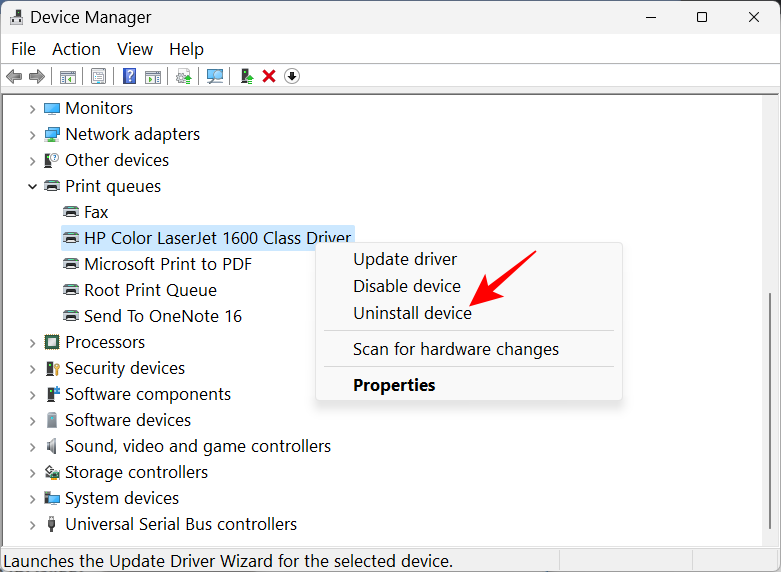Viewport: 781px width, 572px height.
Task: Select Microsoft Print to PDF printer
Action: point(167,264)
